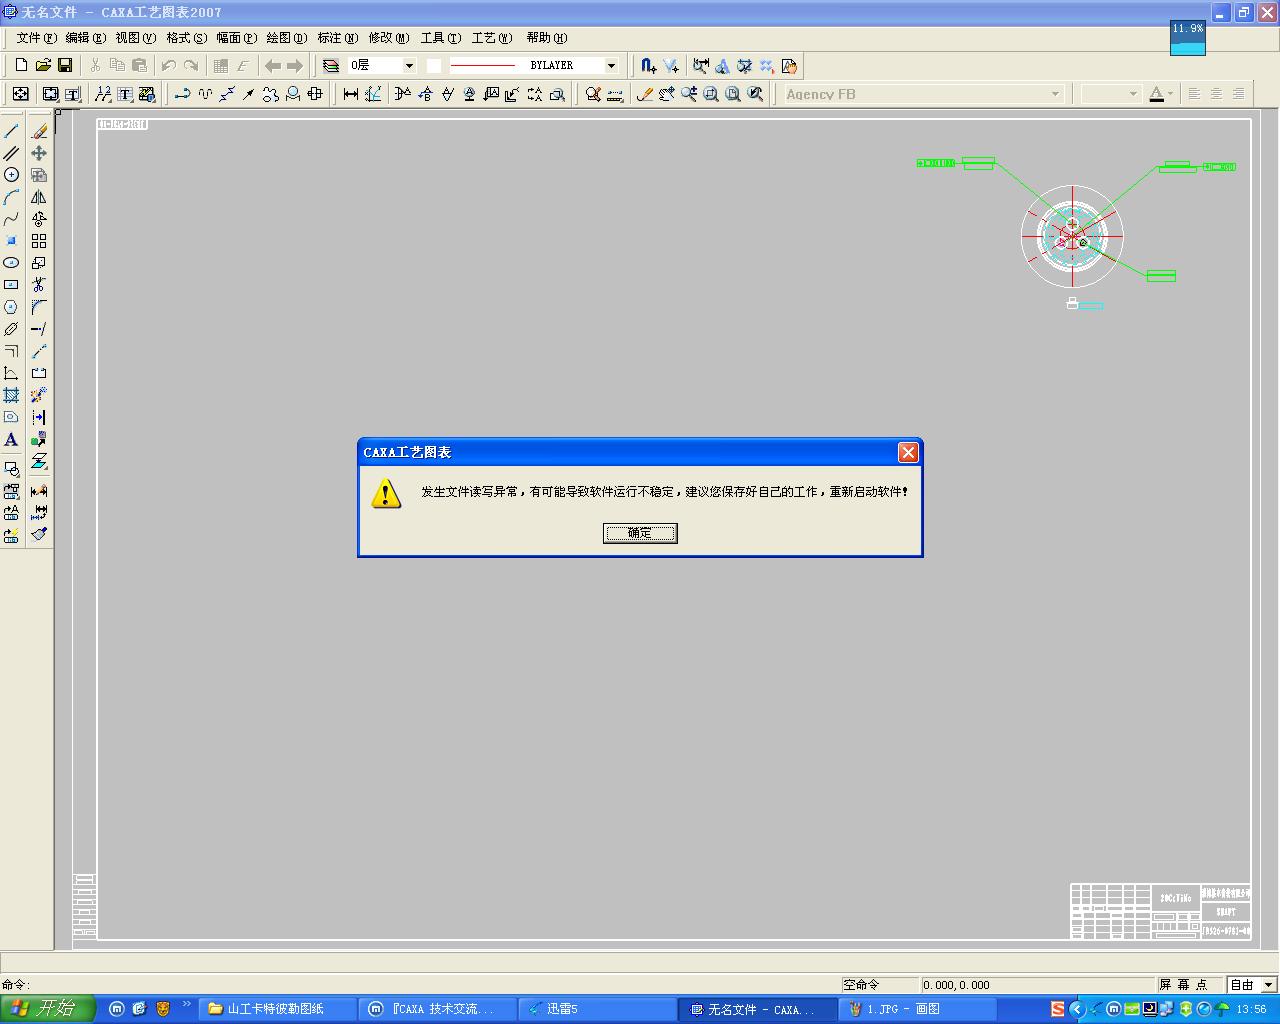1280x1024 pixels.
Task: Select the Line drawing tool
Action: tap(11, 131)
